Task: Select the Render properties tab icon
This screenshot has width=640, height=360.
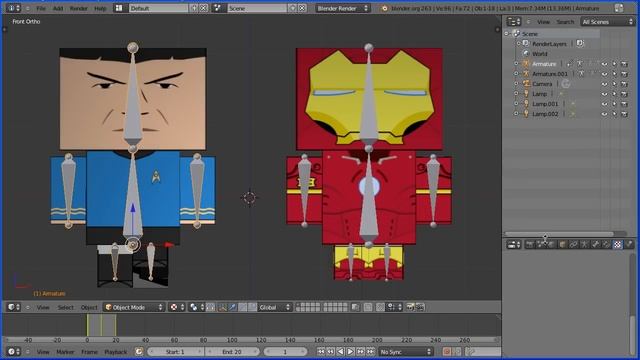Action: [x=529, y=244]
